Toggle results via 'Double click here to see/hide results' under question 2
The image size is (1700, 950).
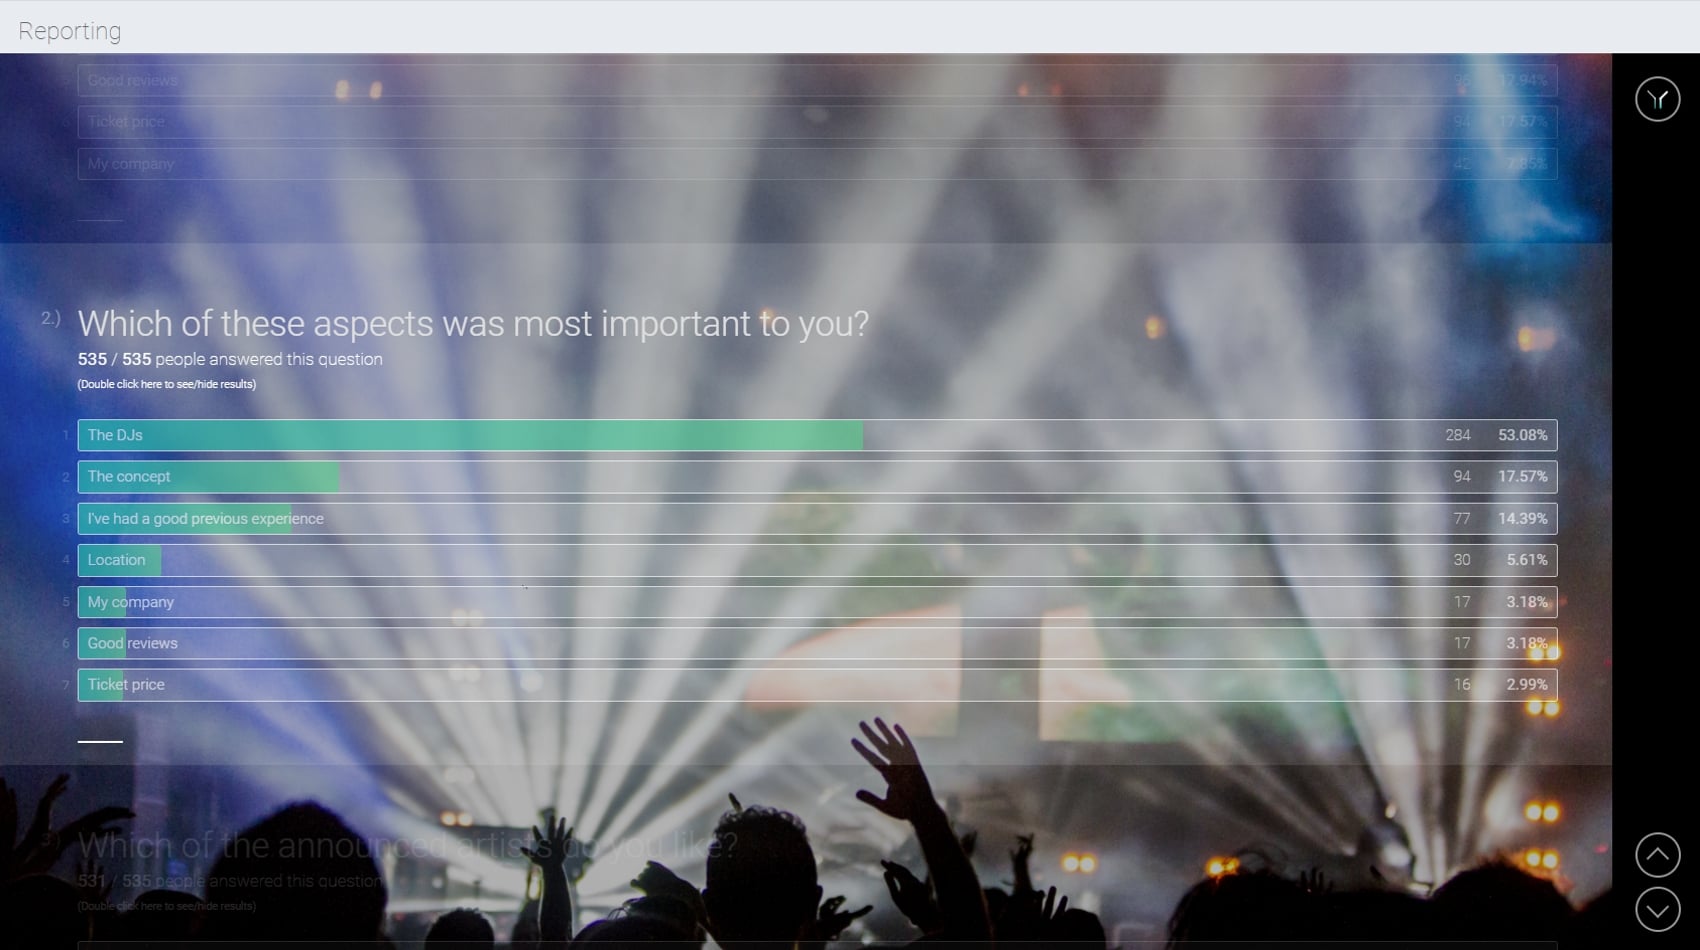pyautogui.click(x=167, y=384)
